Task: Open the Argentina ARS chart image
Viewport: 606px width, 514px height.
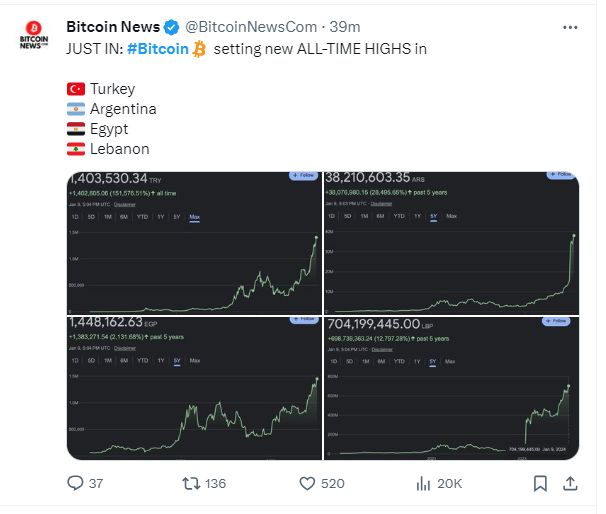Action: tap(451, 243)
